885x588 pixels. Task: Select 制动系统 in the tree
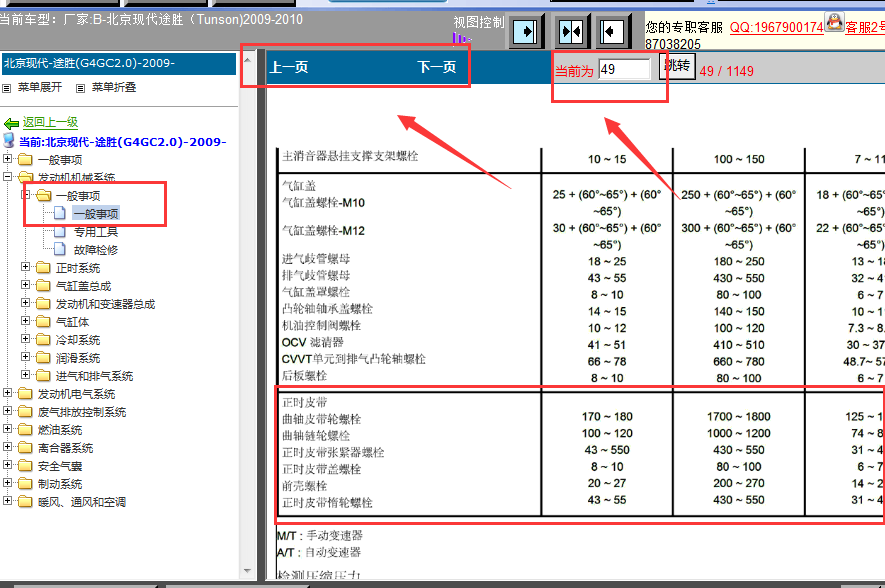[x=60, y=484]
